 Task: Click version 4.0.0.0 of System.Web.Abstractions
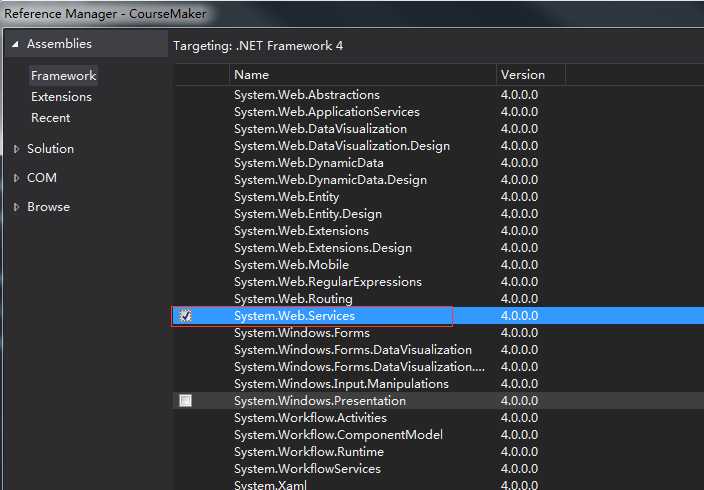click(519, 95)
